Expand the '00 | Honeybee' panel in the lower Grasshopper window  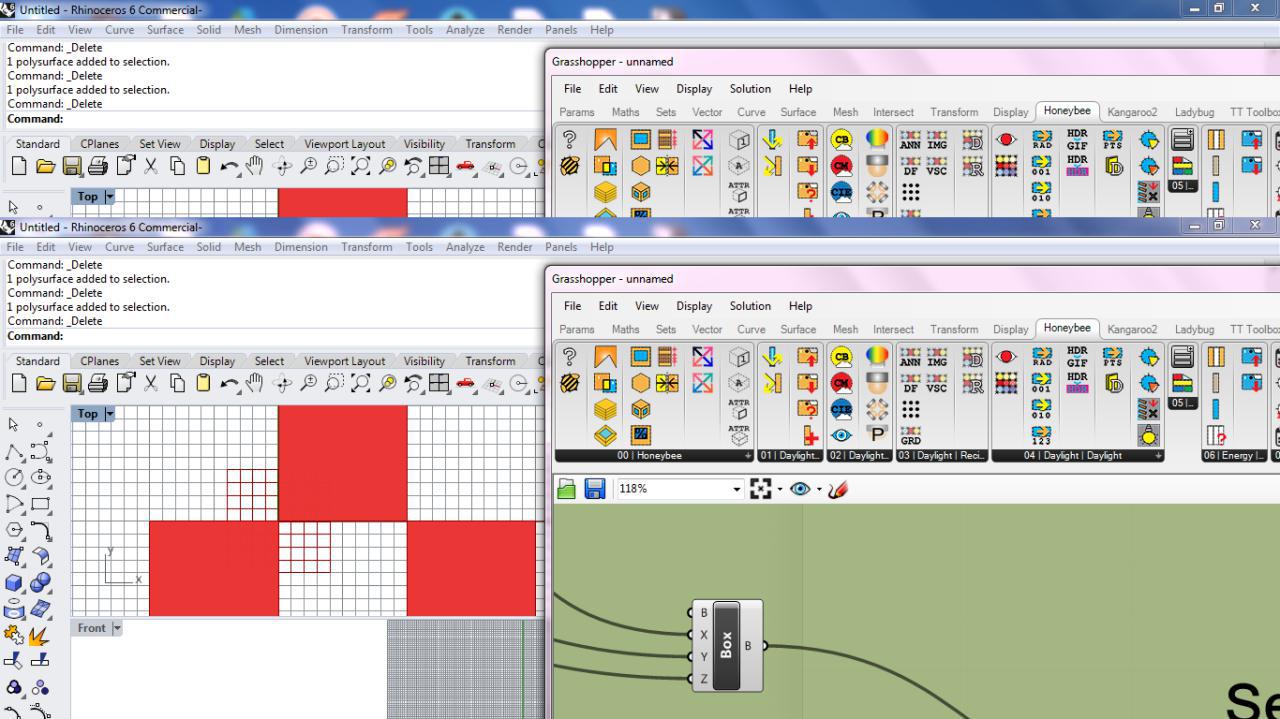[747, 456]
